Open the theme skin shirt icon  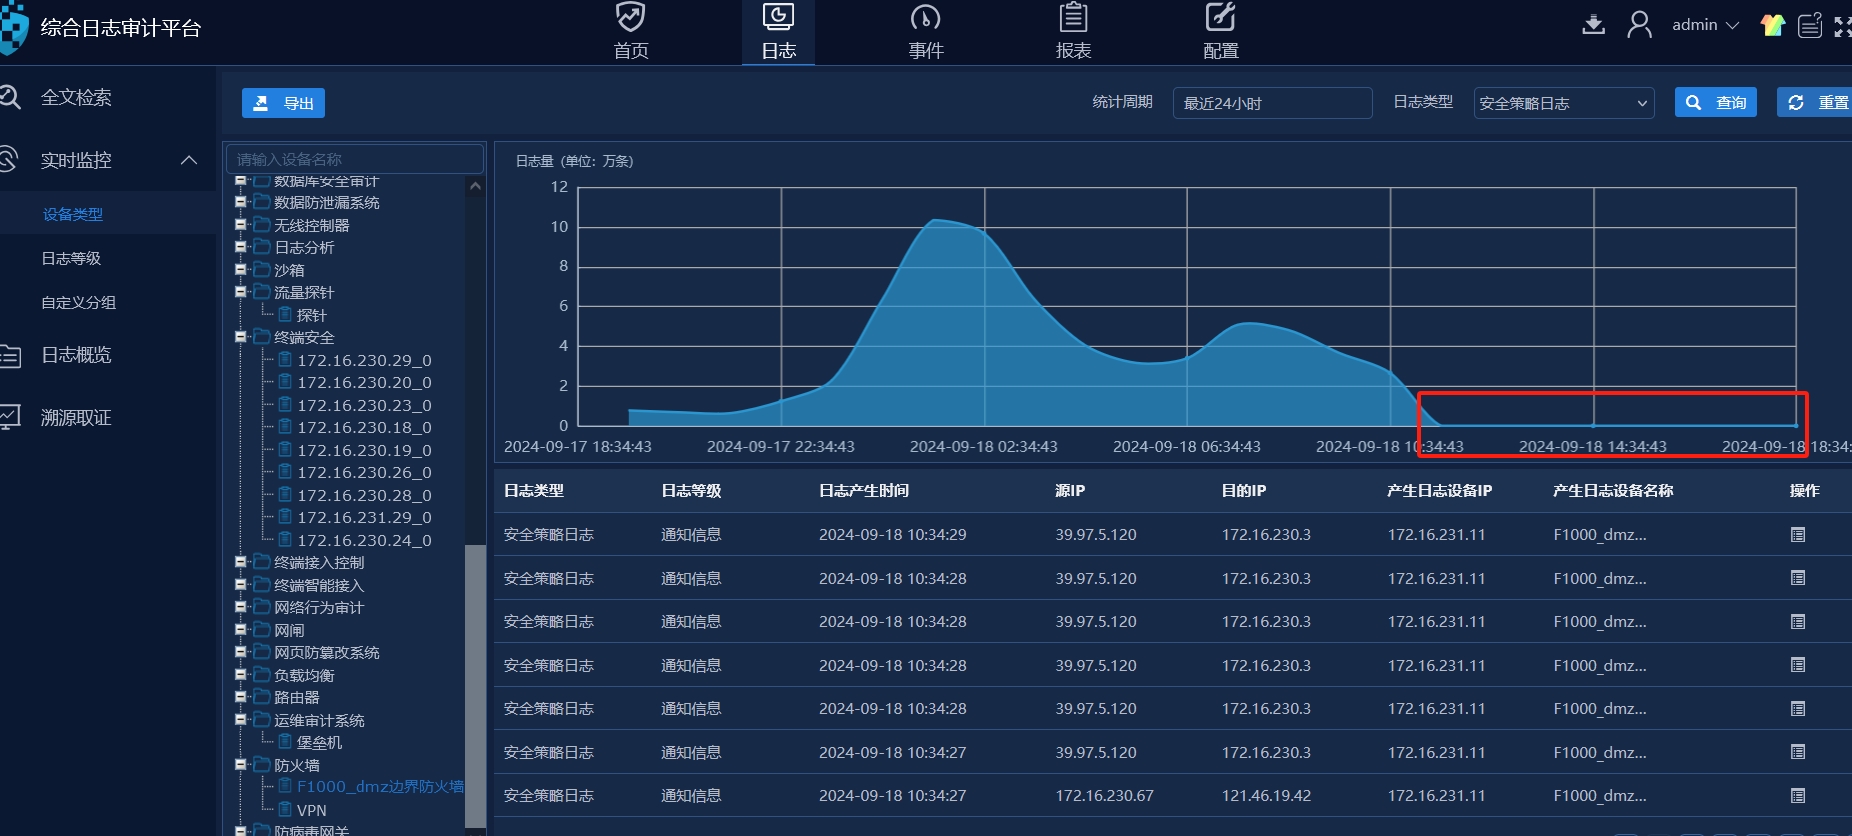(1773, 25)
